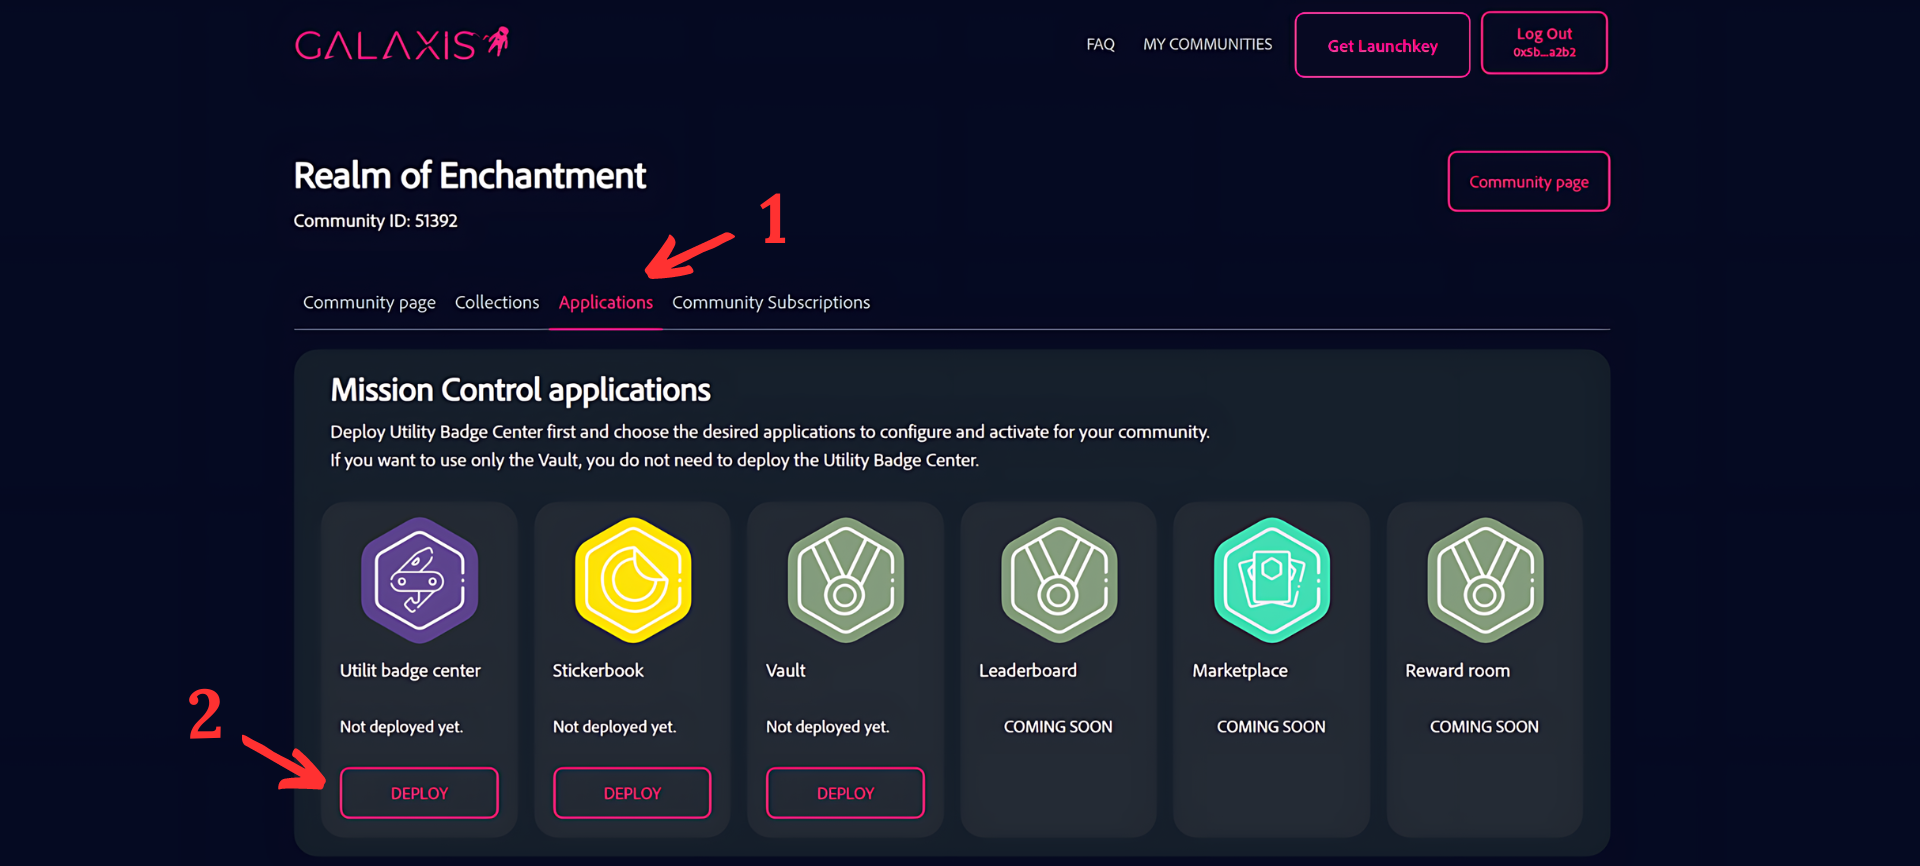The height and width of the screenshot is (866, 1920).
Task: Click the outlined Community page button
Action: 1528,182
